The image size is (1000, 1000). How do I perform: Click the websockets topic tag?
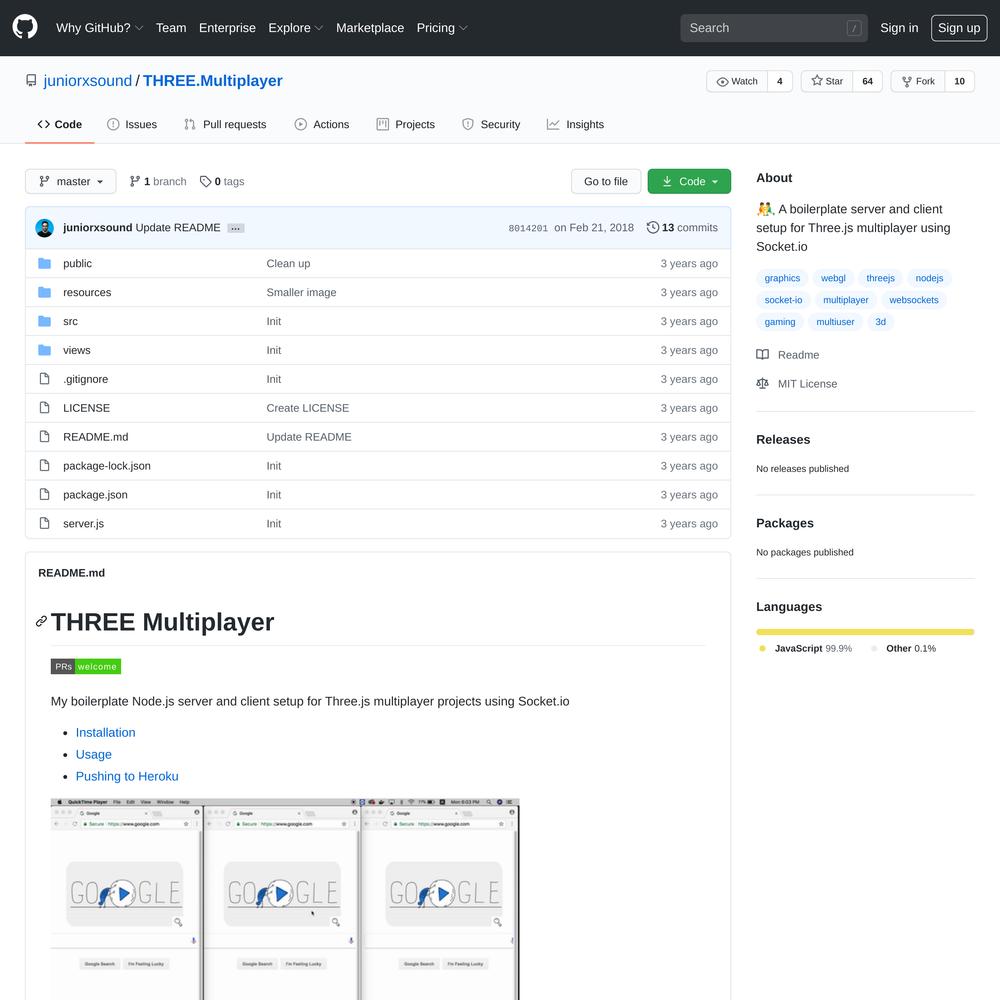click(x=914, y=300)
